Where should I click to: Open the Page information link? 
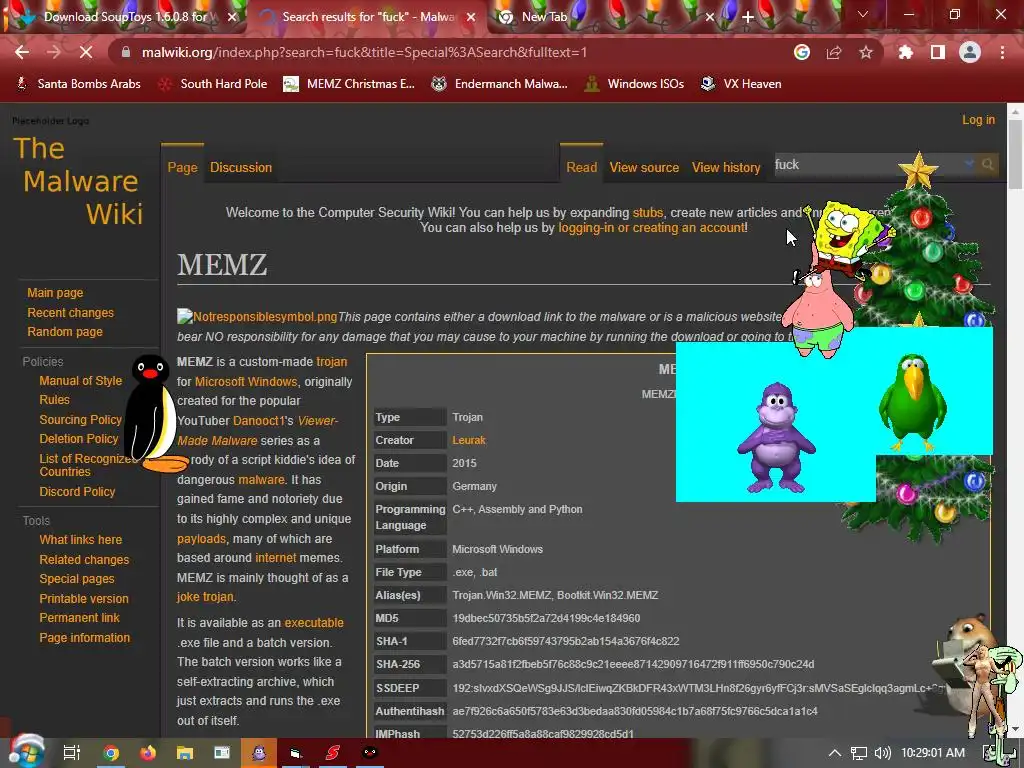pos(84,637)
